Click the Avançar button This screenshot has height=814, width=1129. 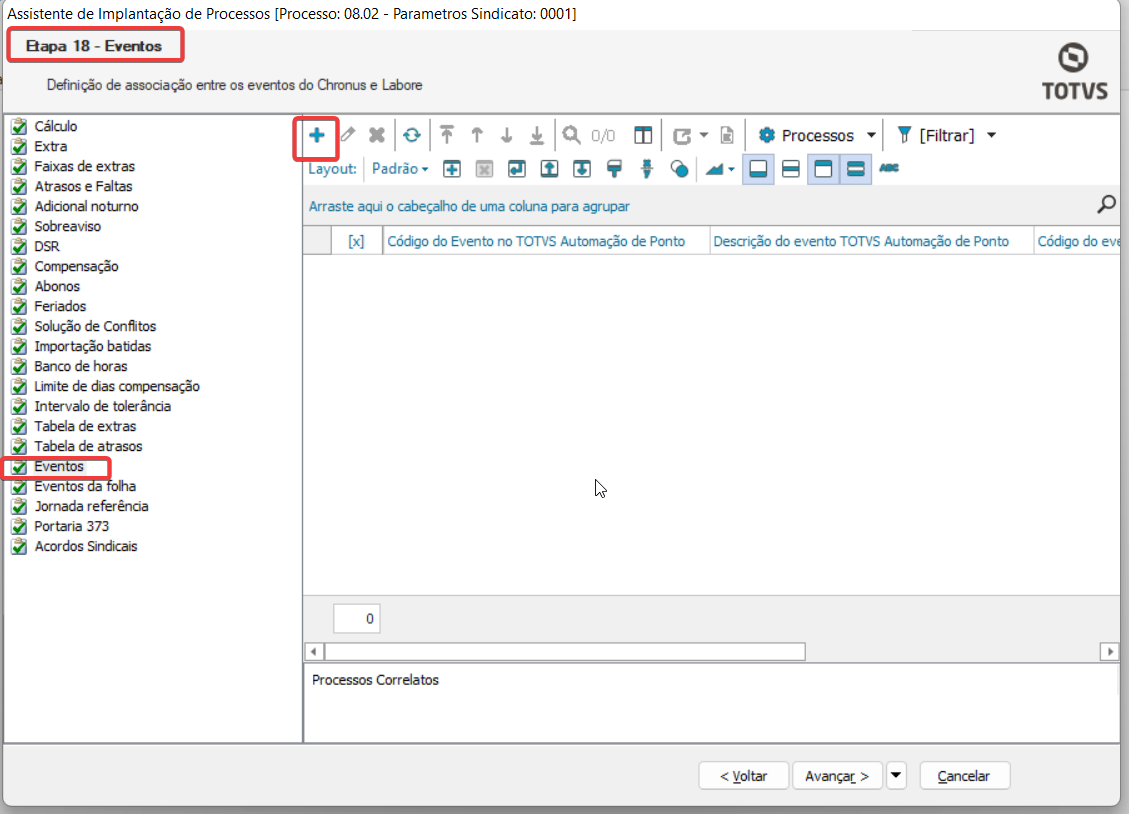837,776
